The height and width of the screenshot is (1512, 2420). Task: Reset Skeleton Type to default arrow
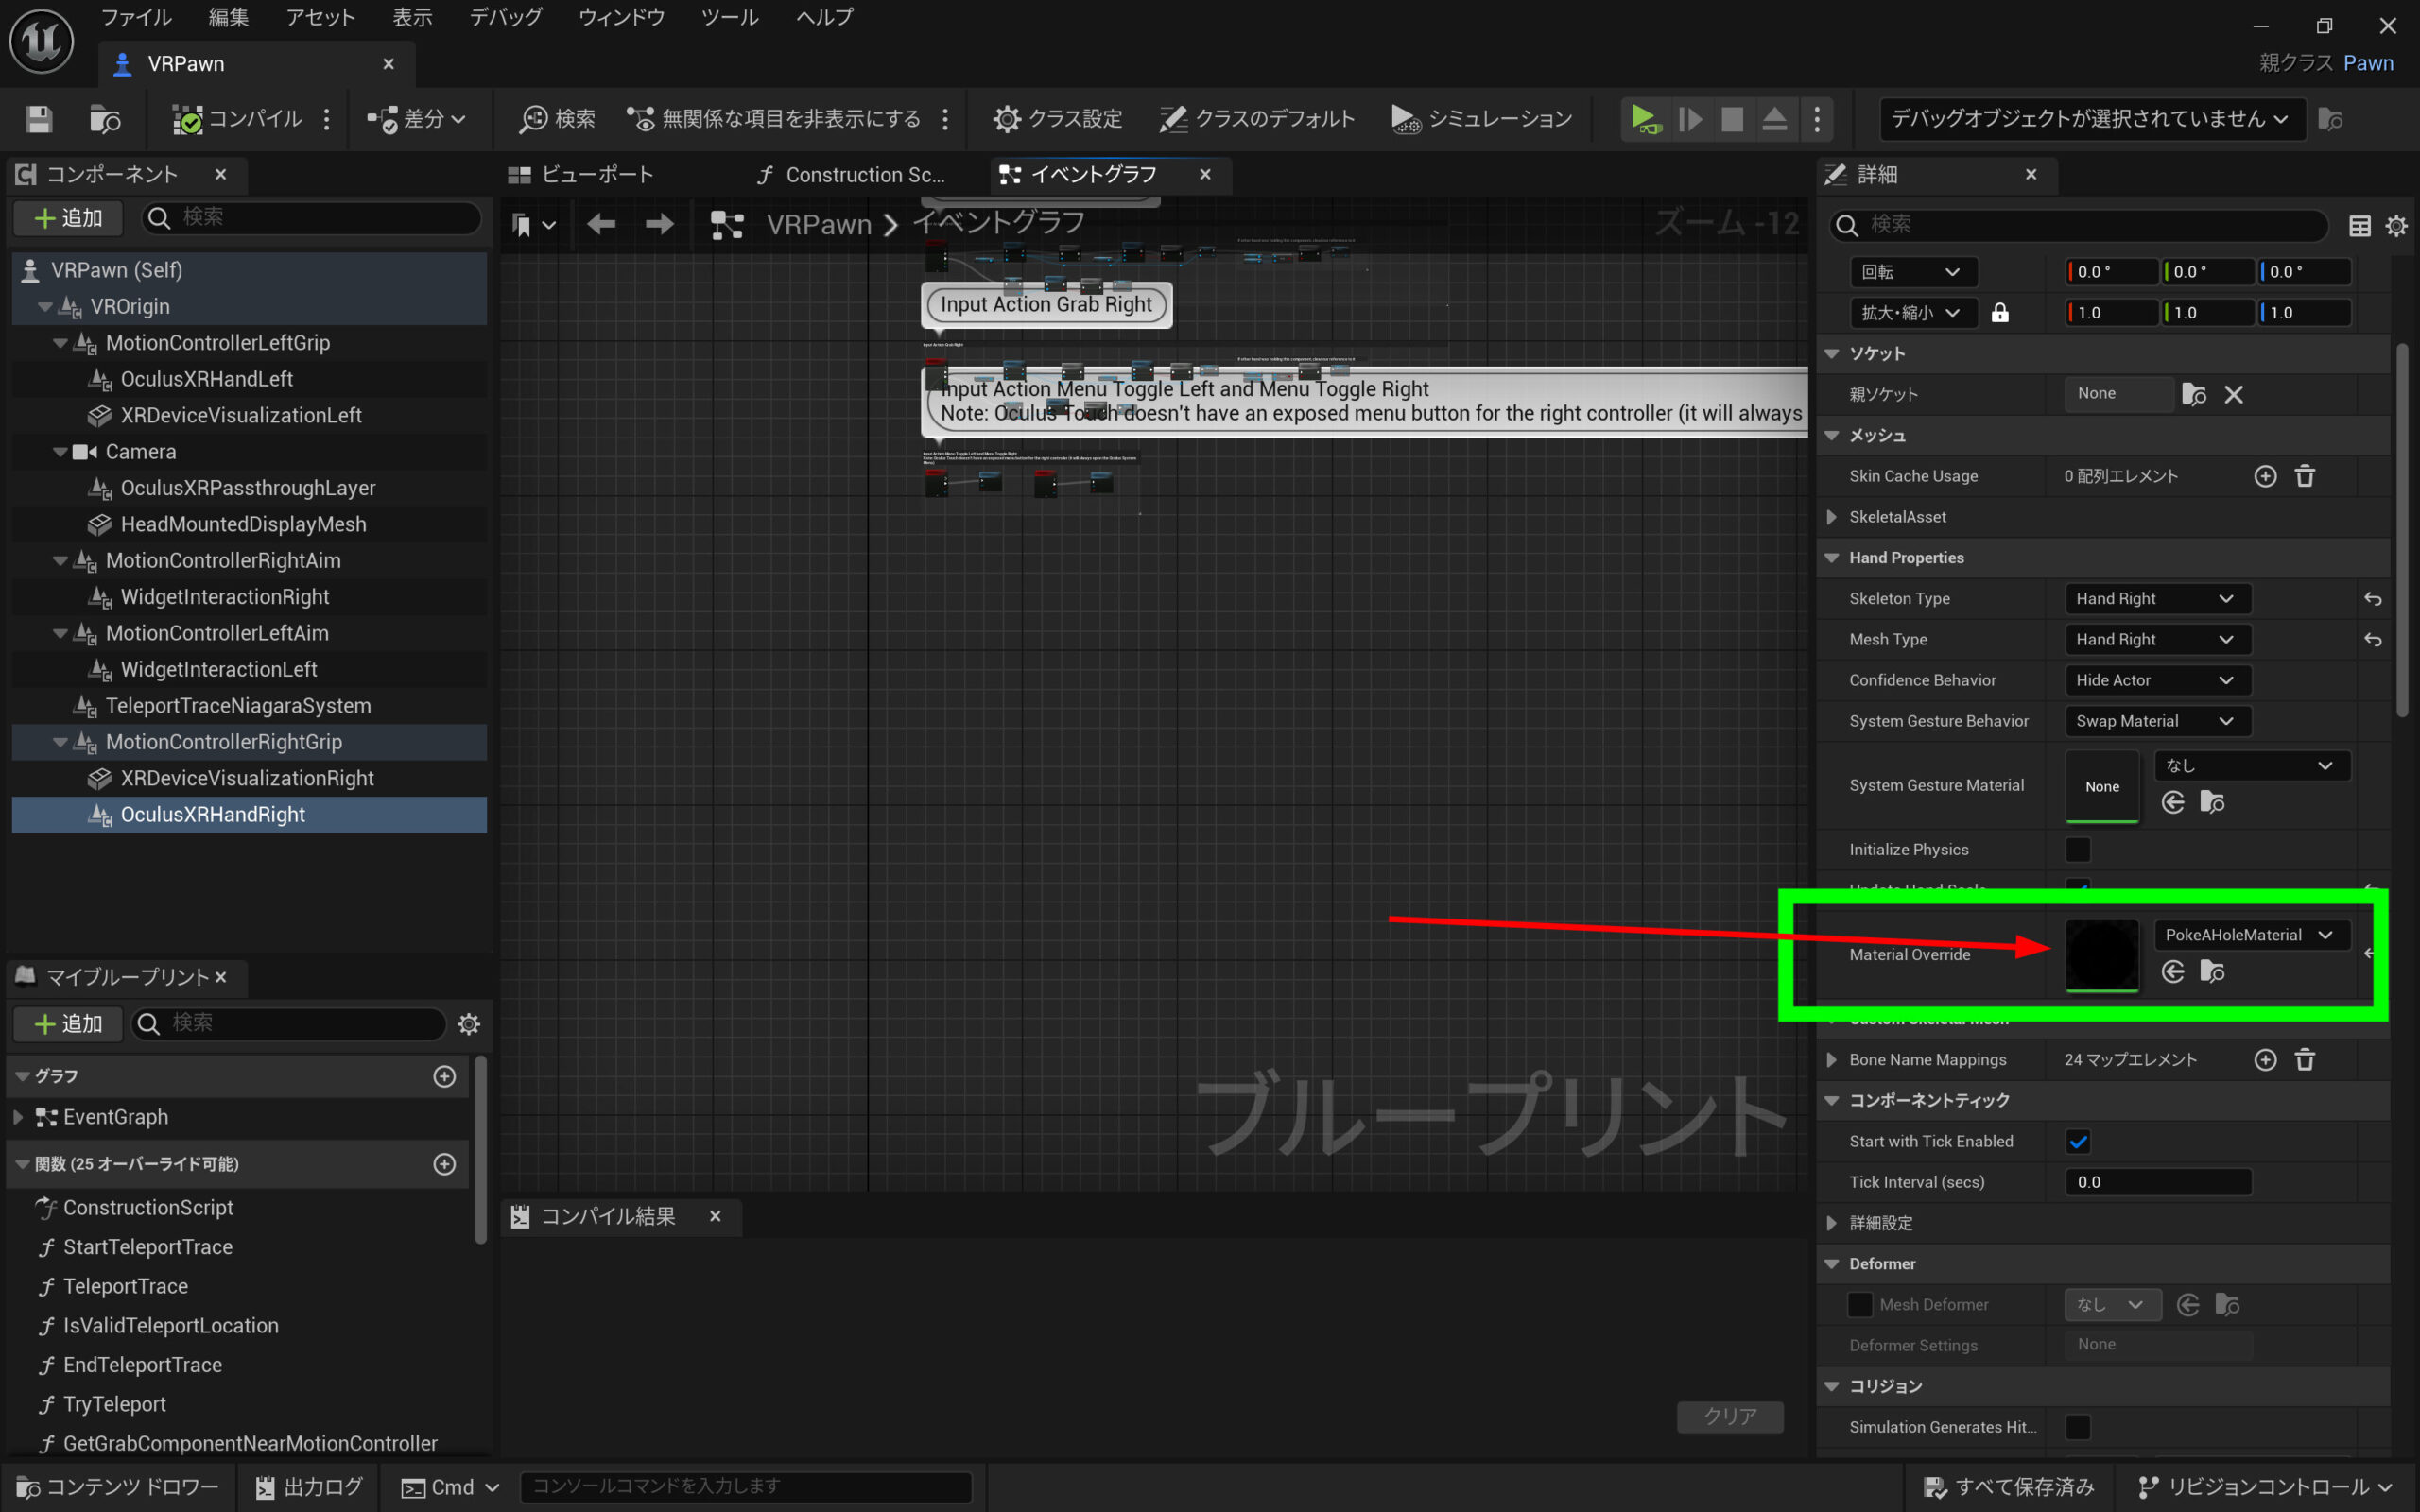(x=2372, y=599)
